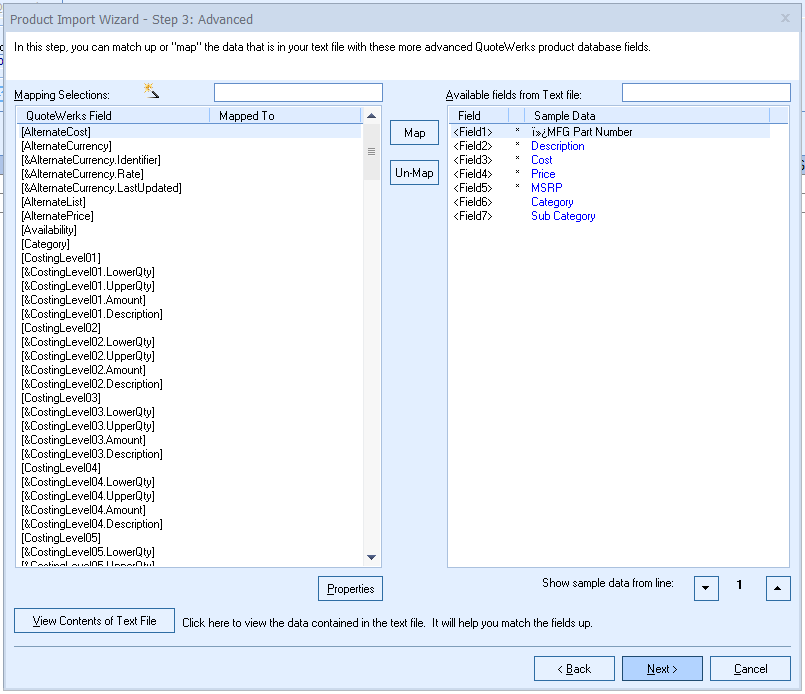805x694 pixels.
Task: Select Field7 Sub Category row
Action: pyautogui.click(x=562, y=216)
